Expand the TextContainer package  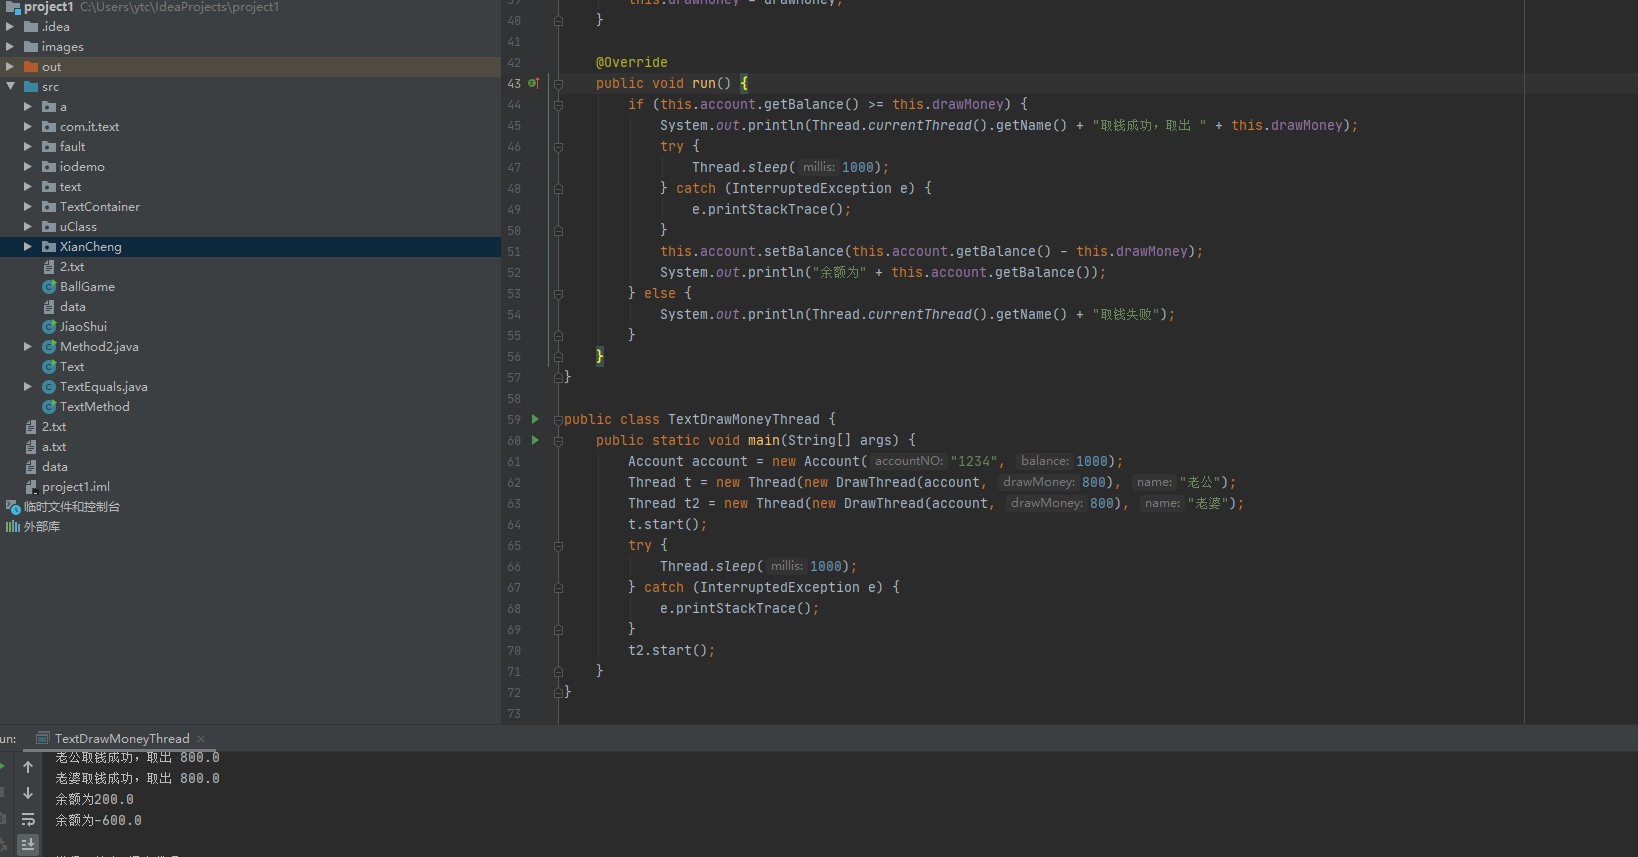click(x=28, y=207)
